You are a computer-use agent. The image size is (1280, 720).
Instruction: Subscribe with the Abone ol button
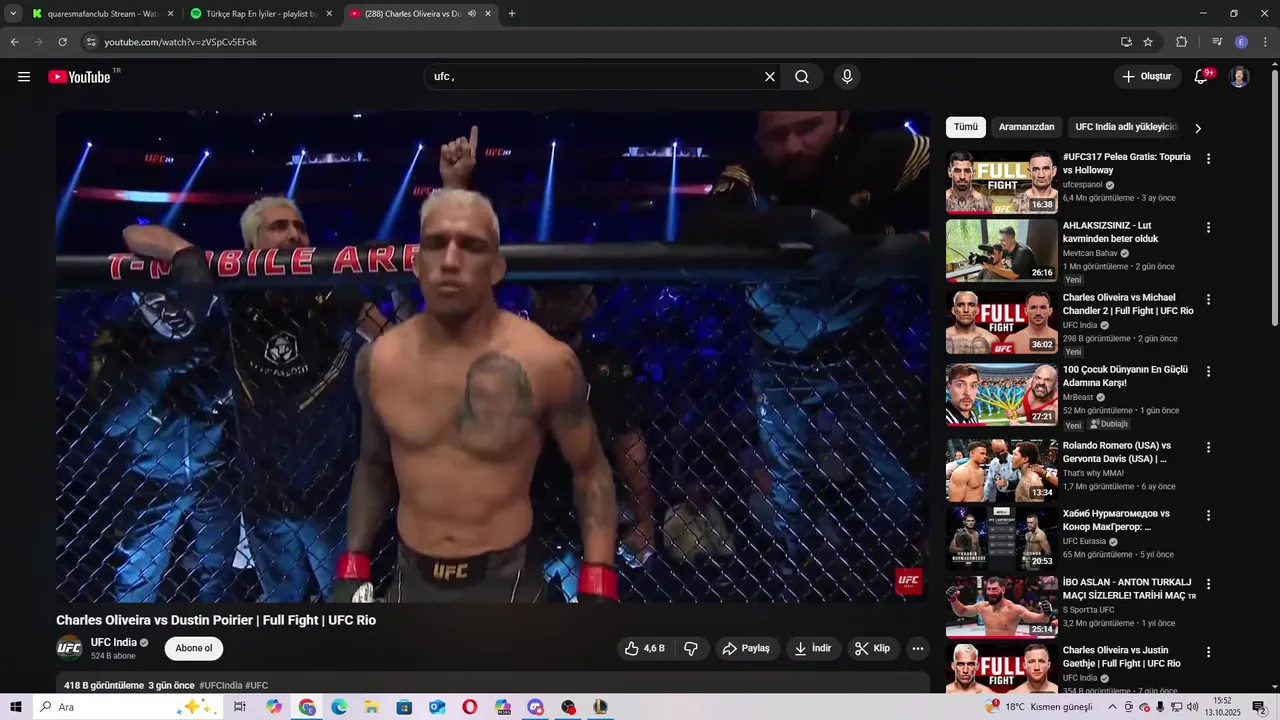pyautogui.click(x=194, y=649)
